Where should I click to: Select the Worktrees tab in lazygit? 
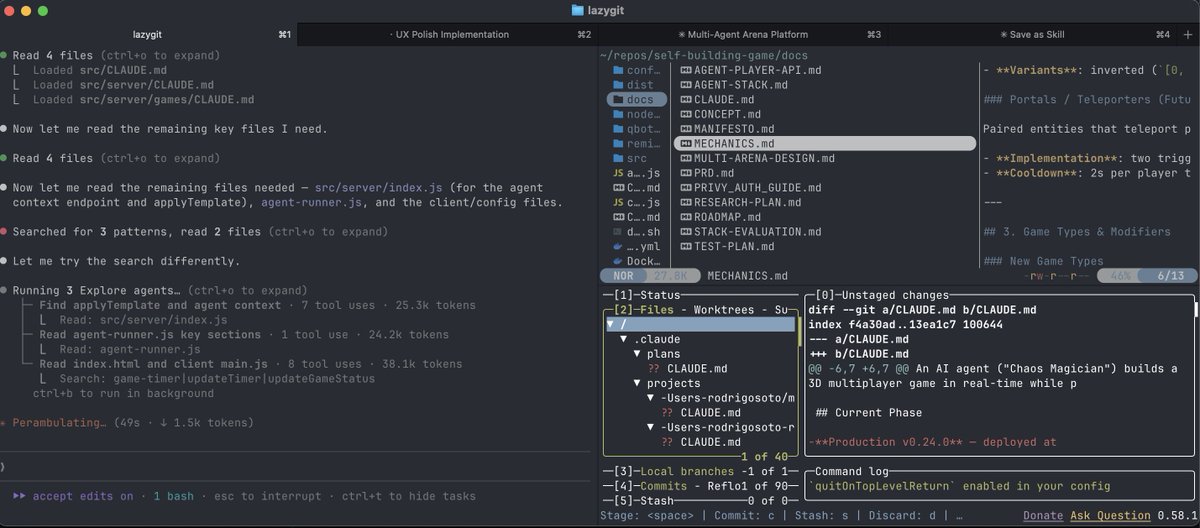point(723,310)
